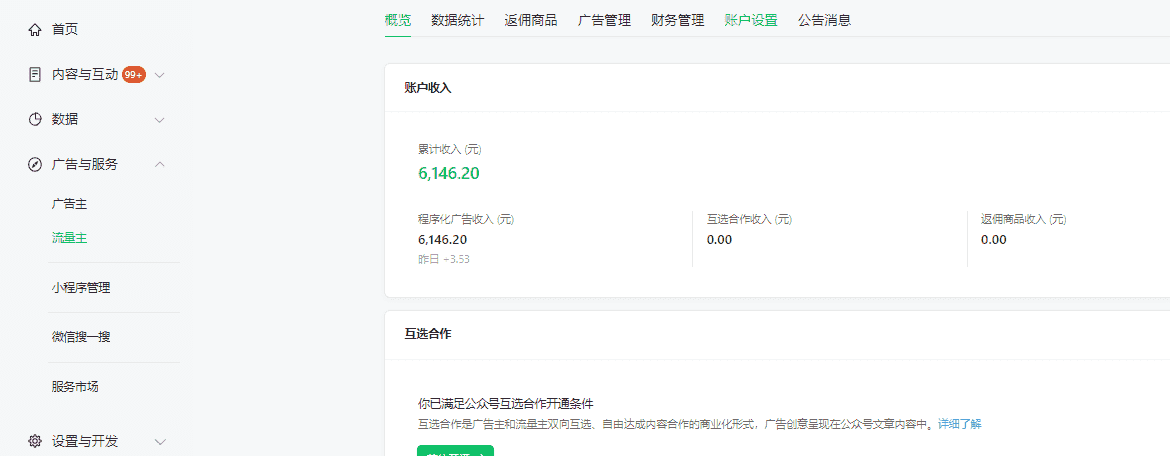The image size is (1170, 456).
Task: Select the 财务管理 tab
Action: click(677, 20)
